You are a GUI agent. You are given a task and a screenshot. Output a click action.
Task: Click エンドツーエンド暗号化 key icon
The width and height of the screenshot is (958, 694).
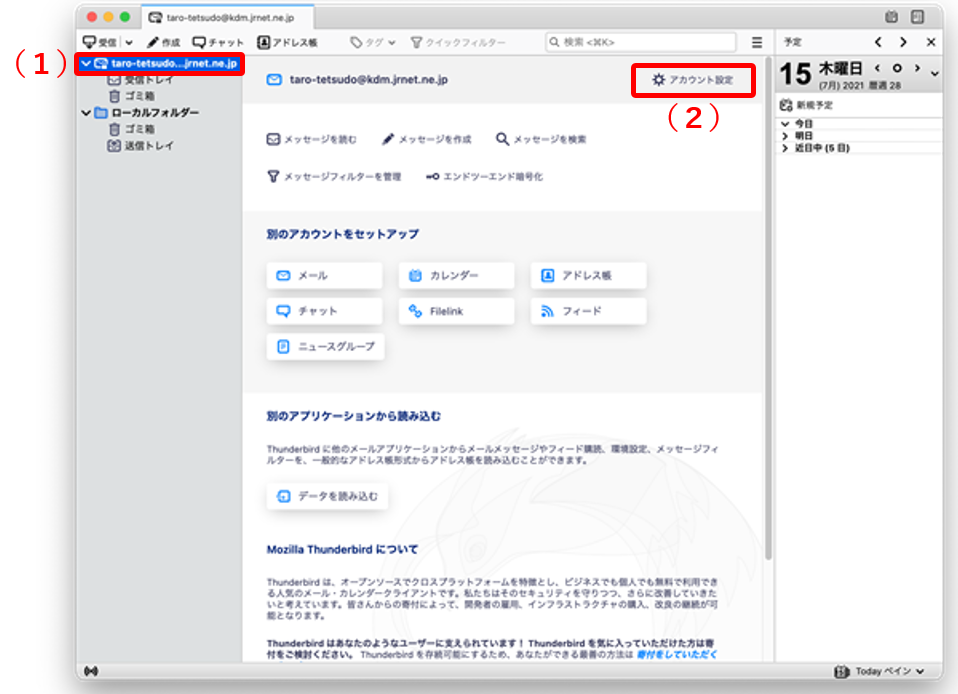point(432,176)
